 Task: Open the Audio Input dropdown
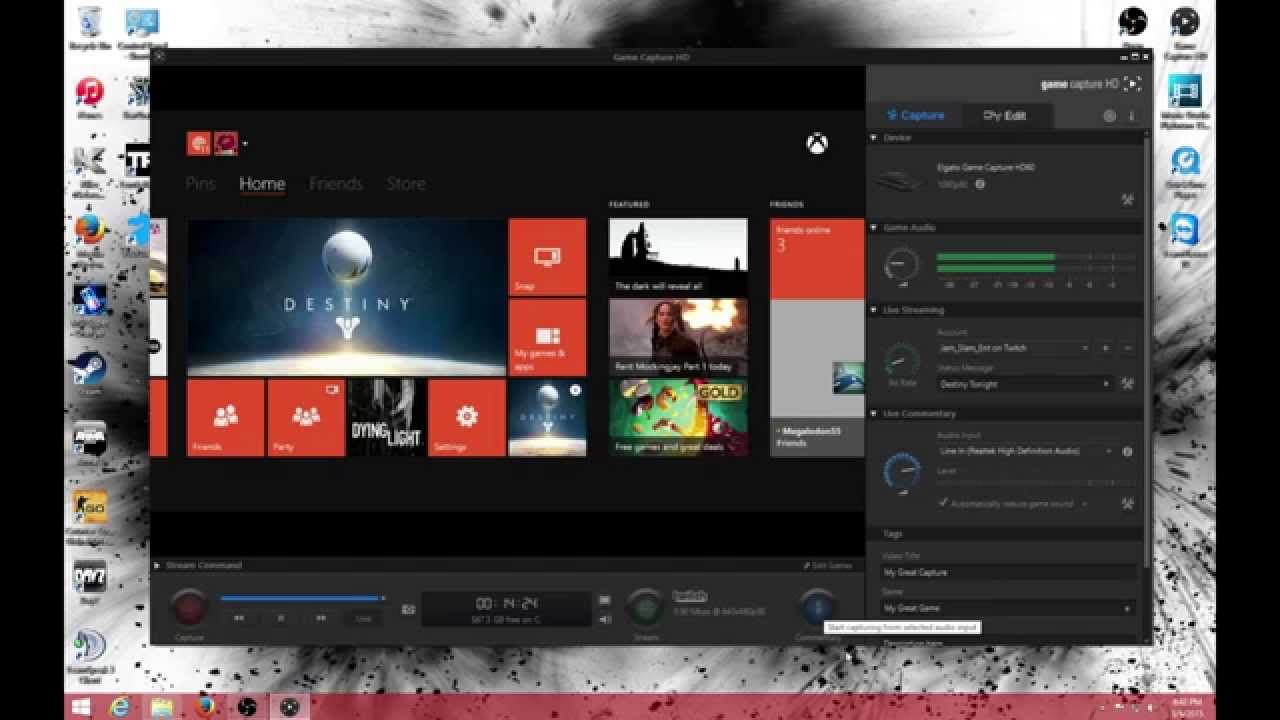pos(1025,451)
